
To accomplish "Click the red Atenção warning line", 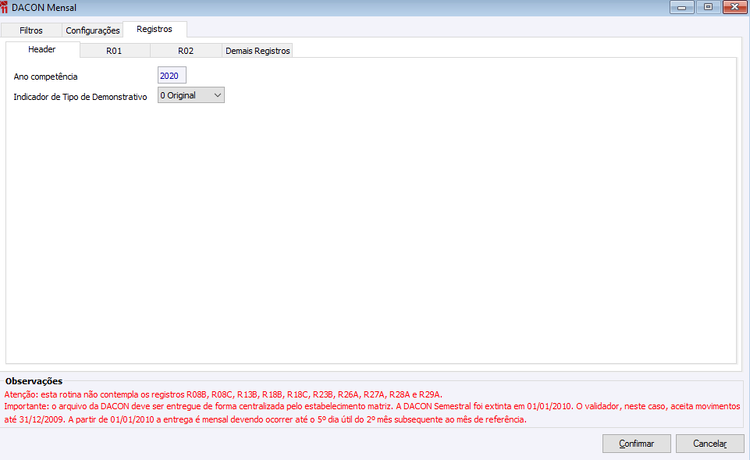I will pos(223,394).
